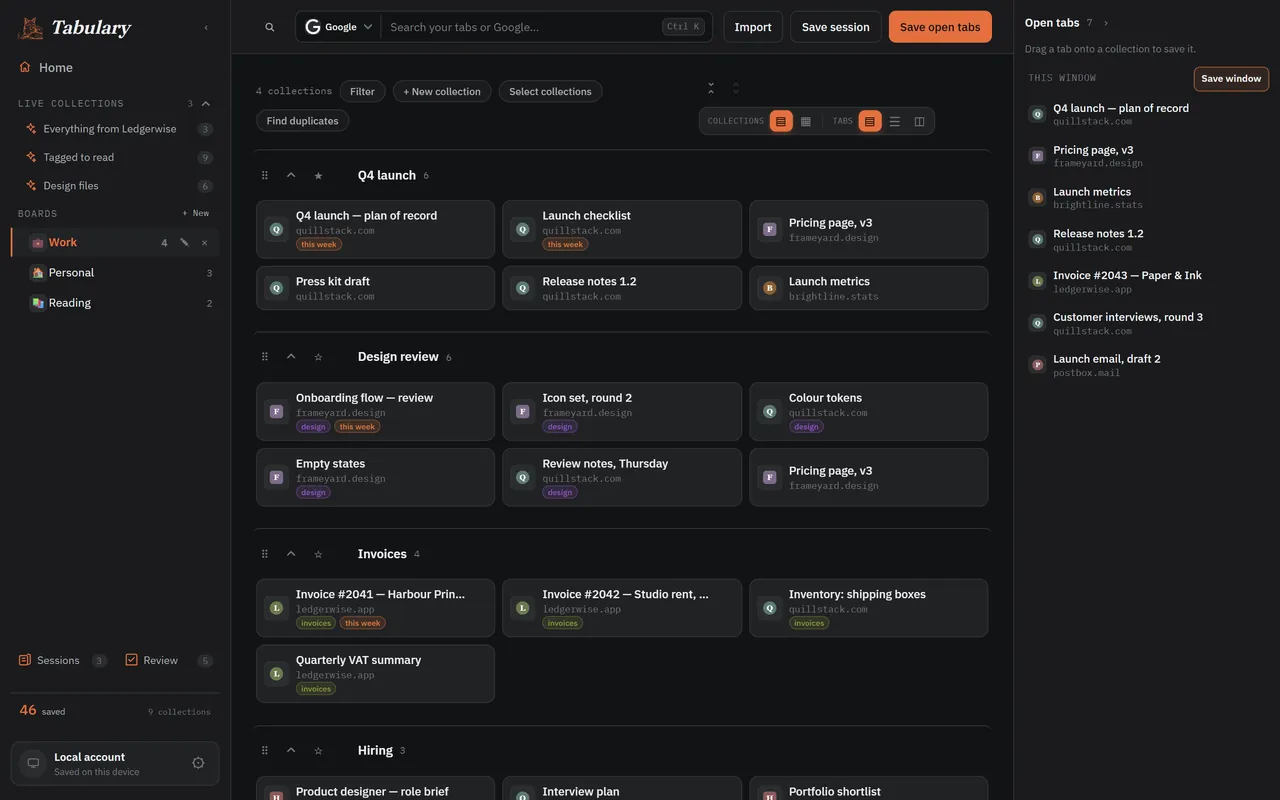Collapse the Q4 launch collection
Viewport: 1280px width, 800px height.
point(291,175)
